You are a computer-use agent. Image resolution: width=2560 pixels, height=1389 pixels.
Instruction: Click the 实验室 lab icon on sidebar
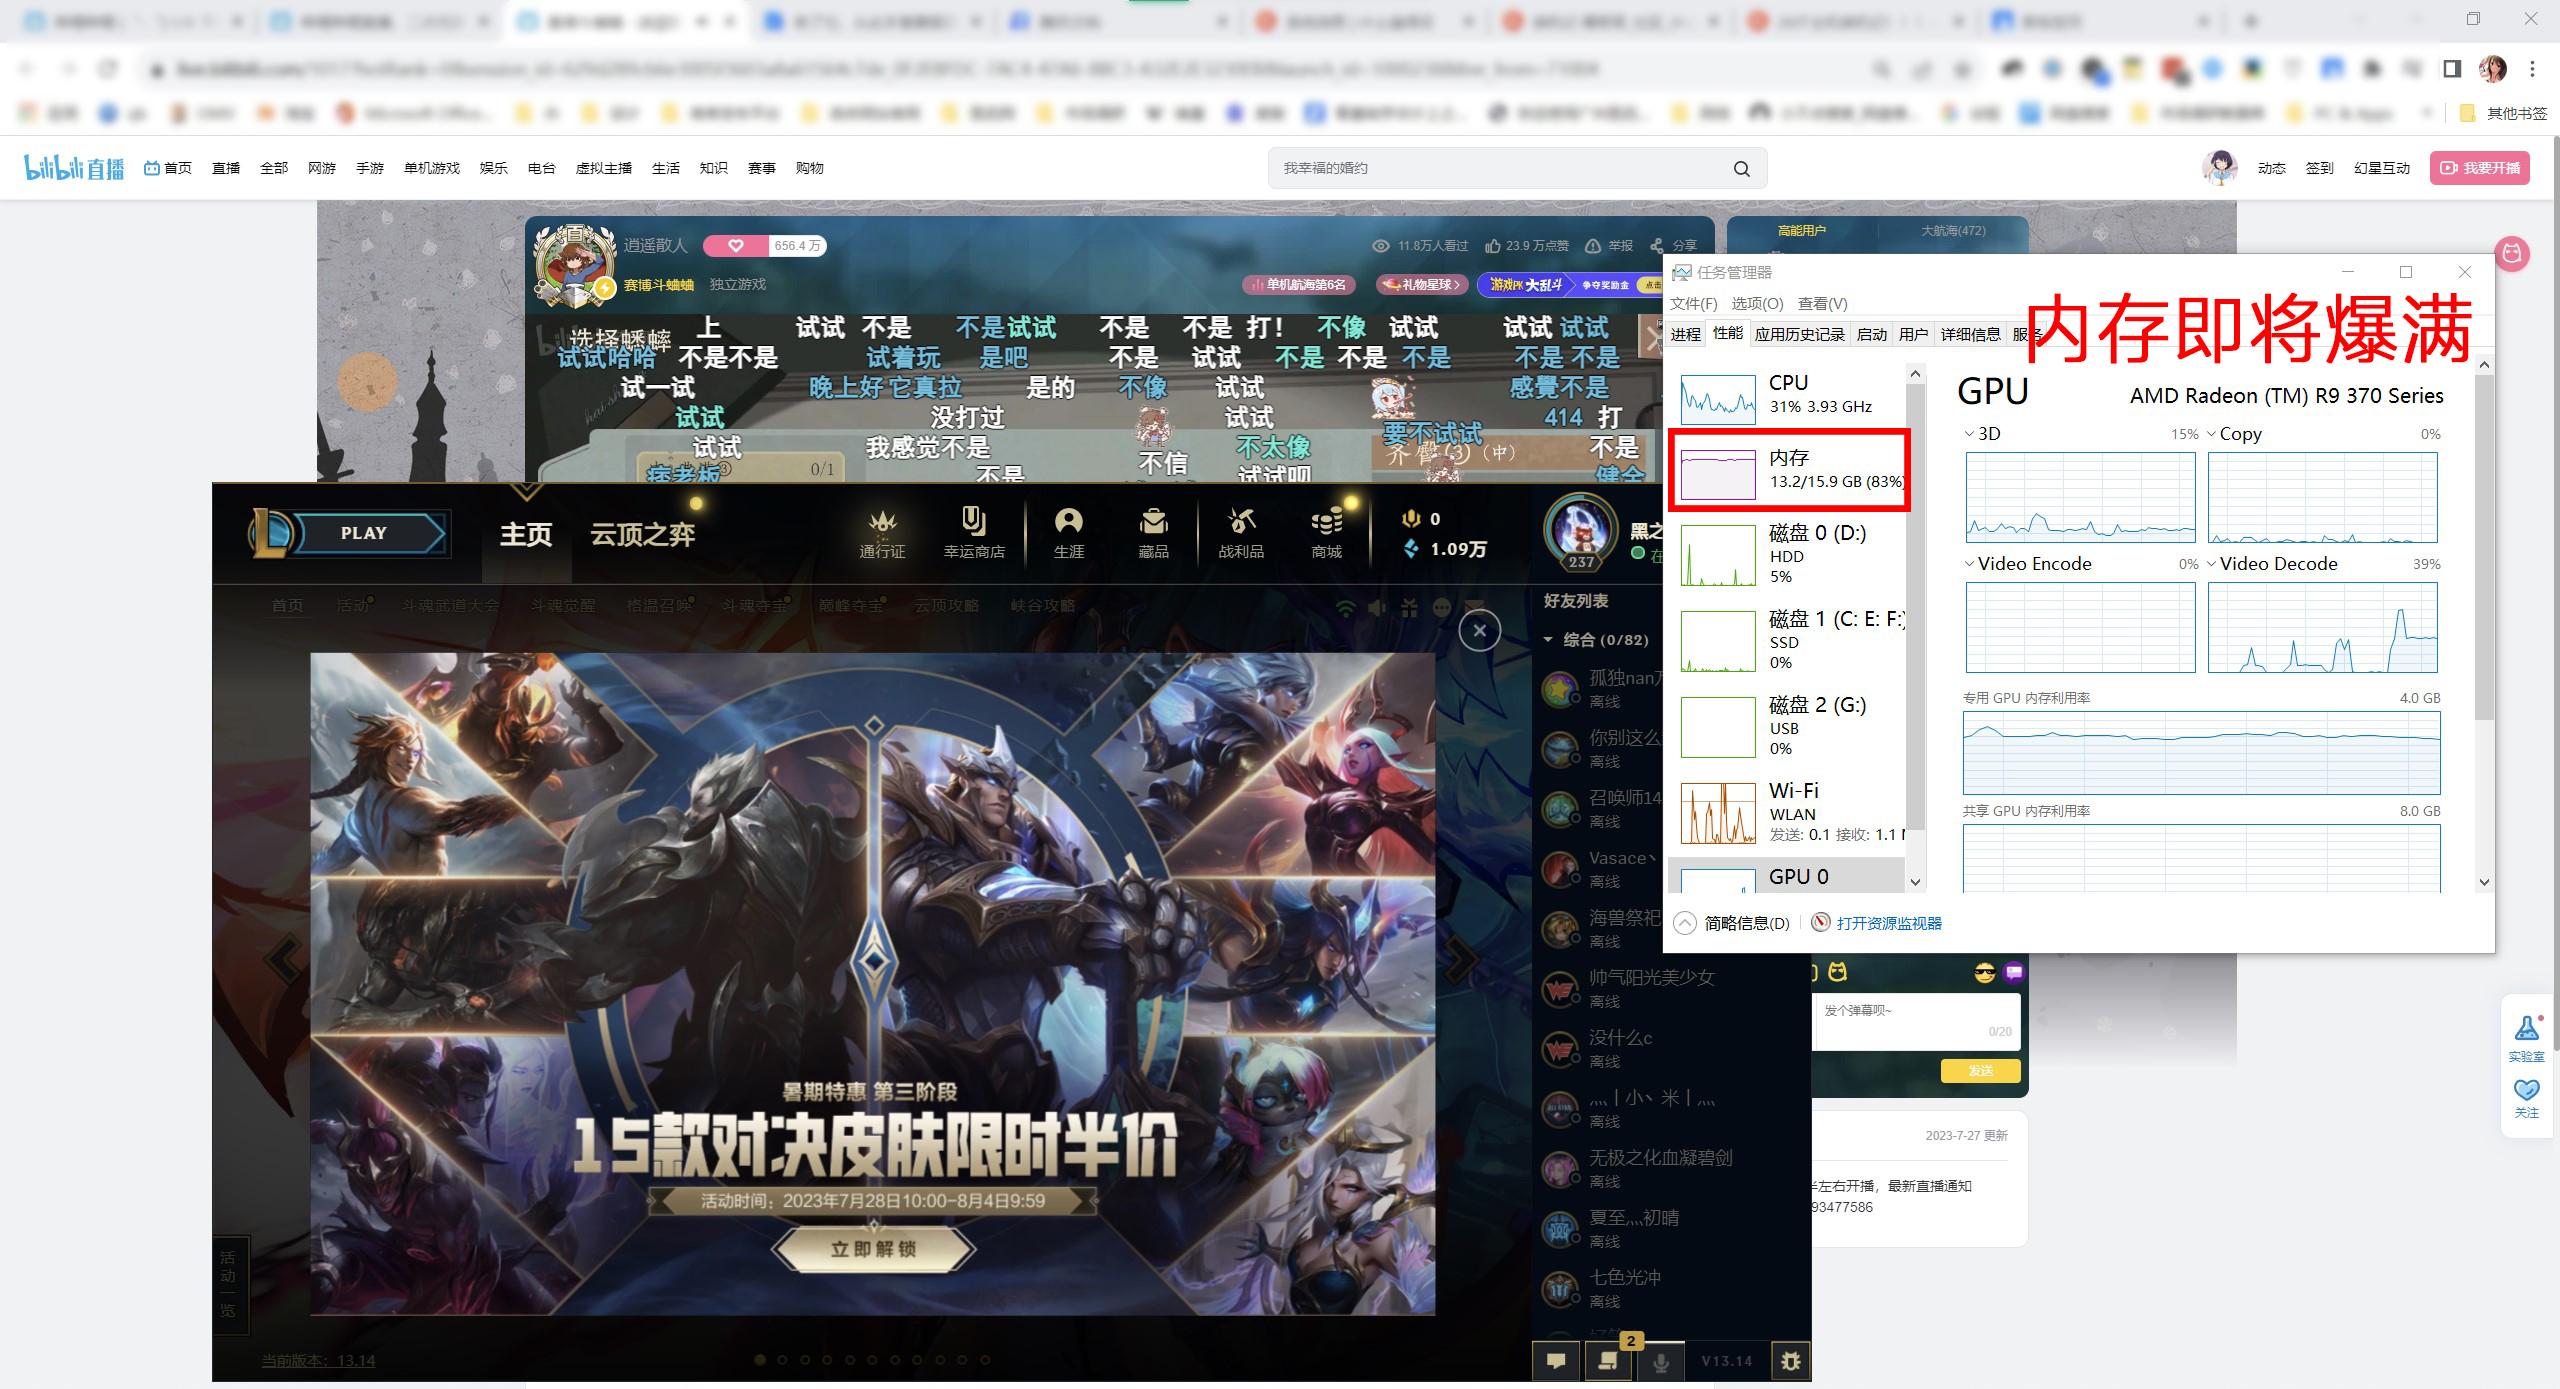click(2527, 1037)
